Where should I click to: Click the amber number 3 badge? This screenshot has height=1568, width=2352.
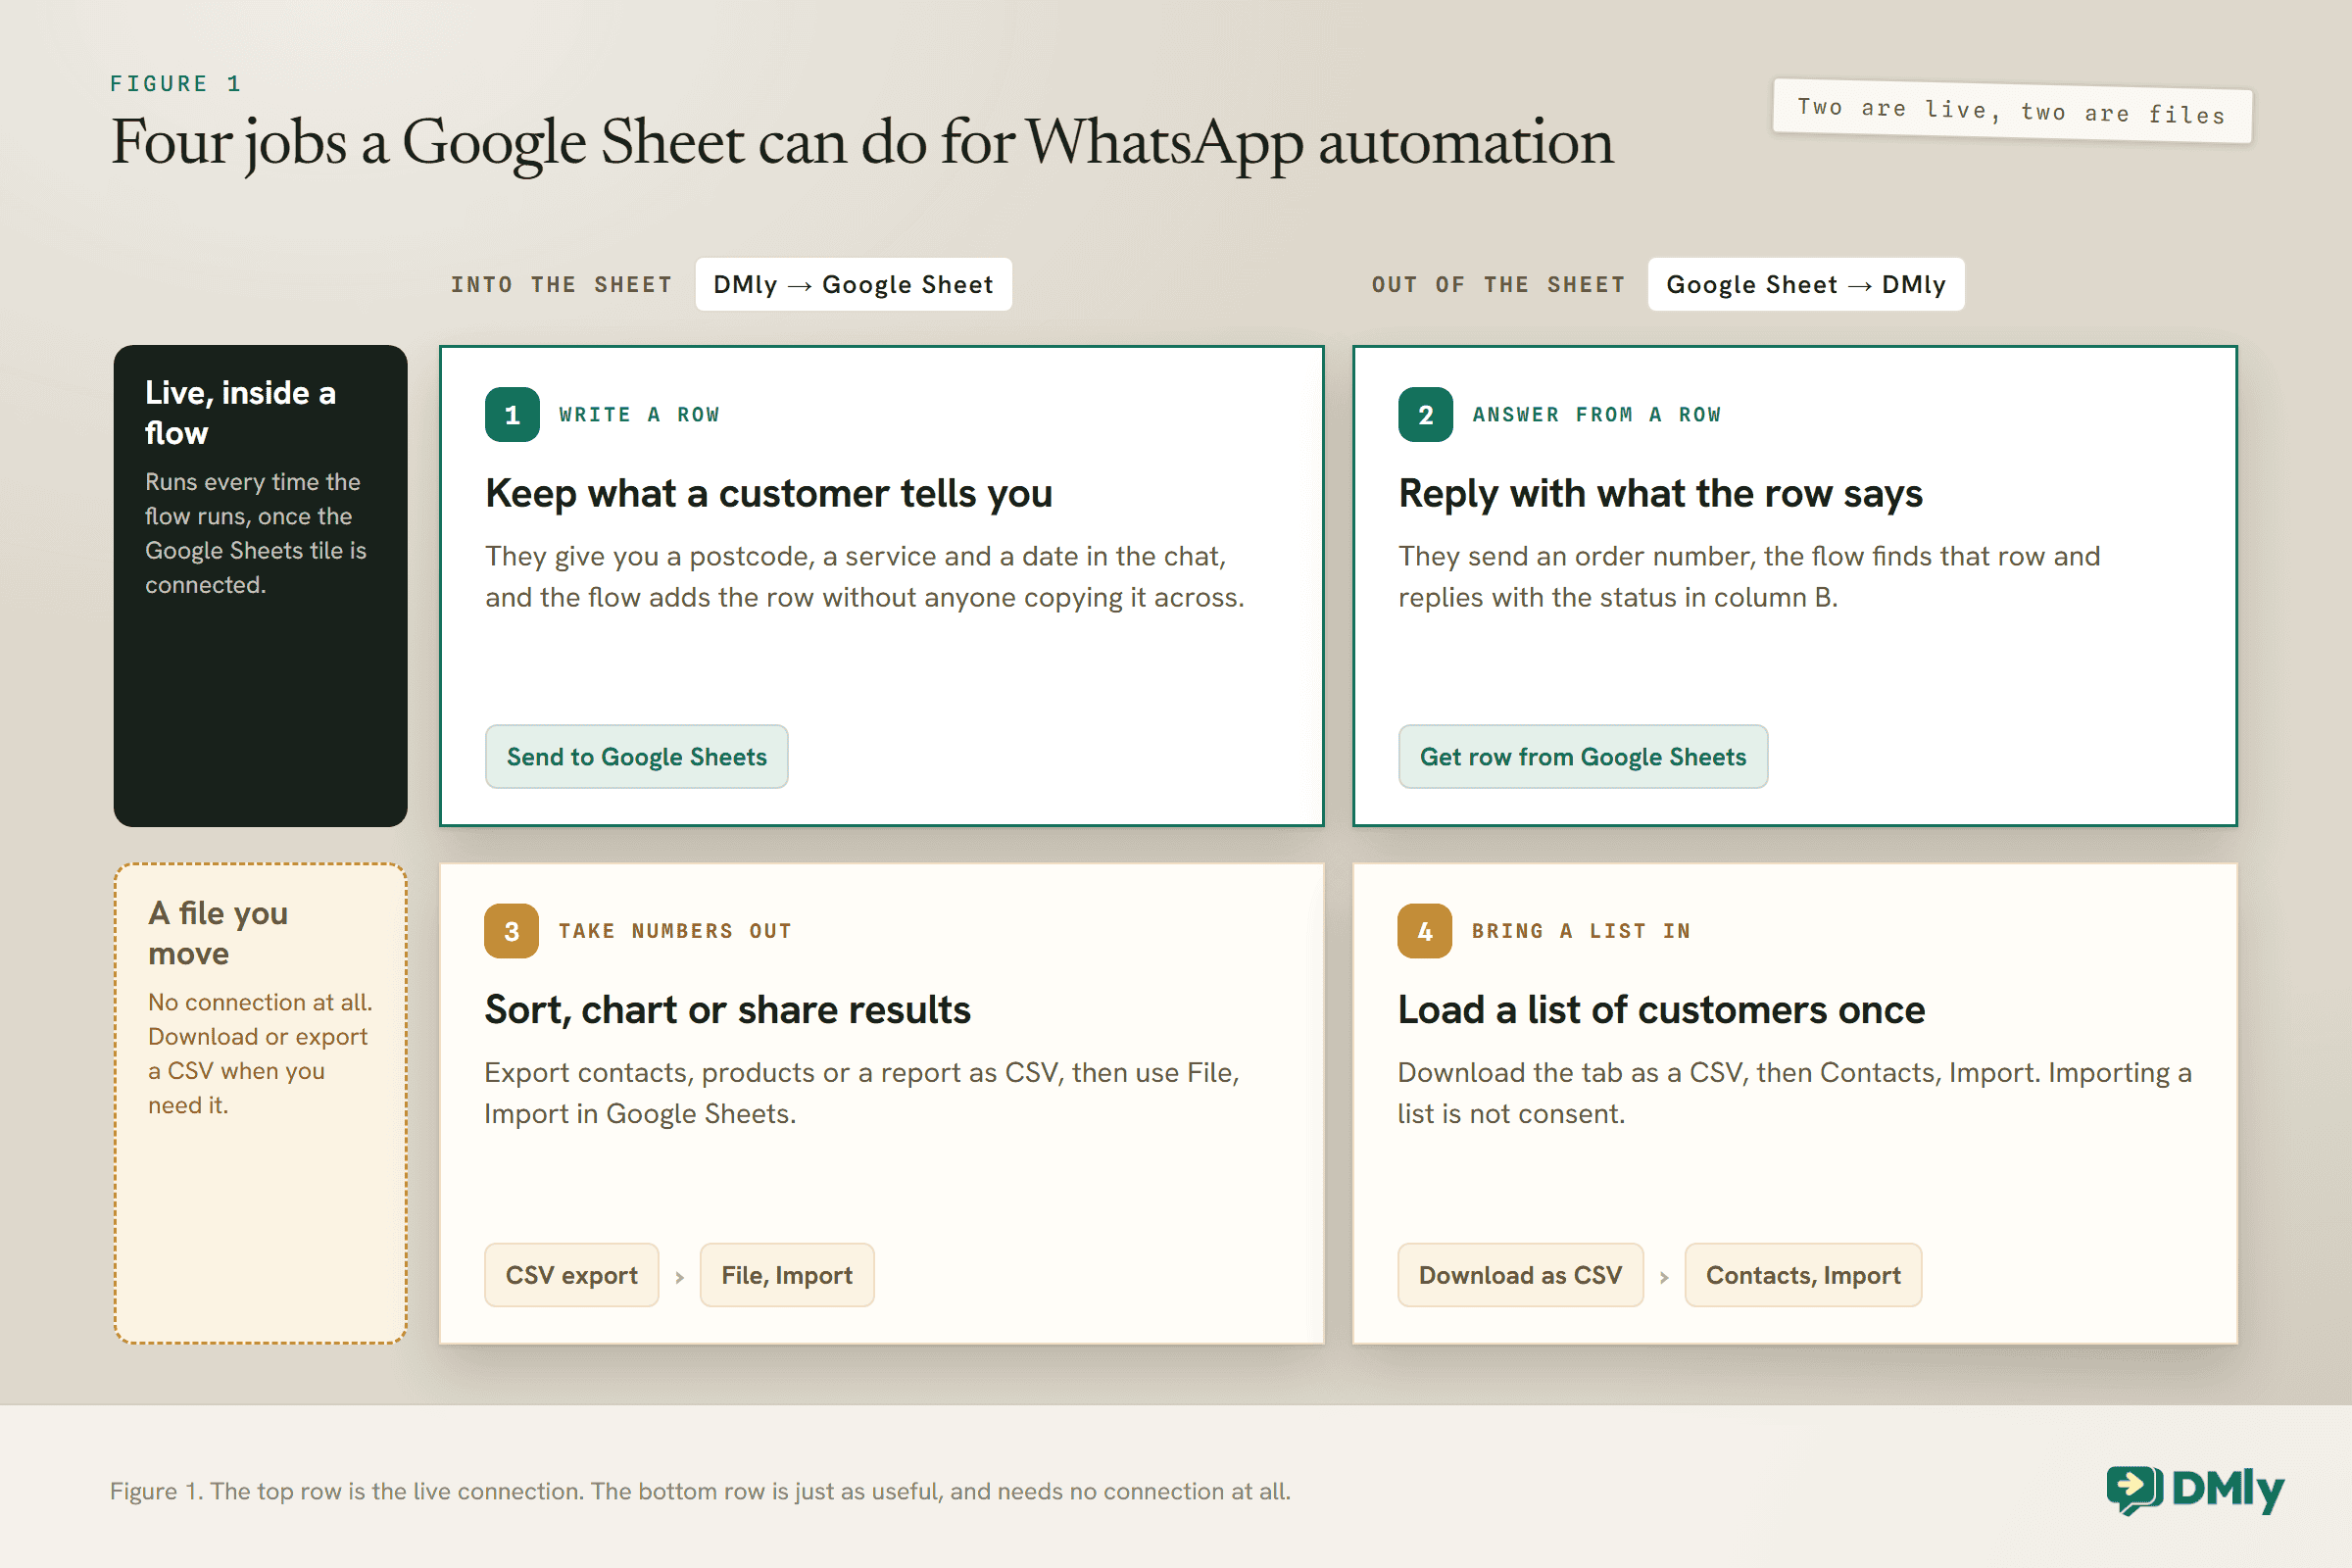click(511, 931)
